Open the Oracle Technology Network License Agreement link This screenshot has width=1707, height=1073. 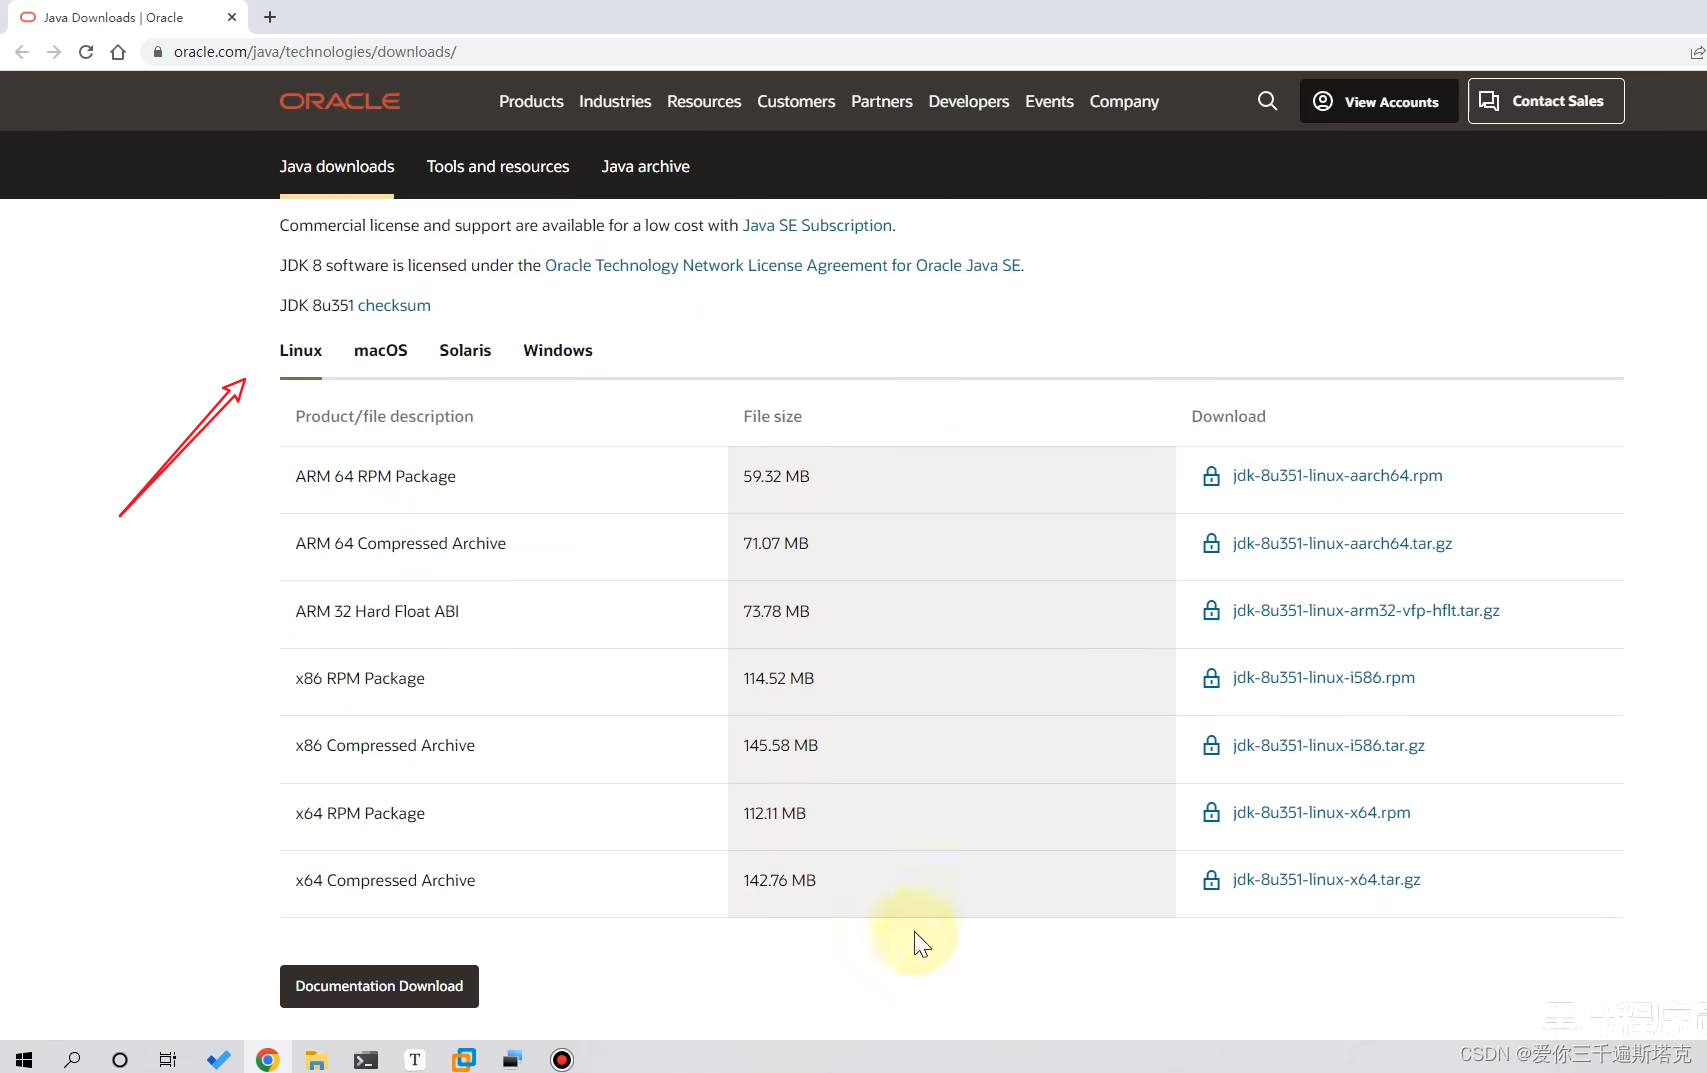point(783,265)
